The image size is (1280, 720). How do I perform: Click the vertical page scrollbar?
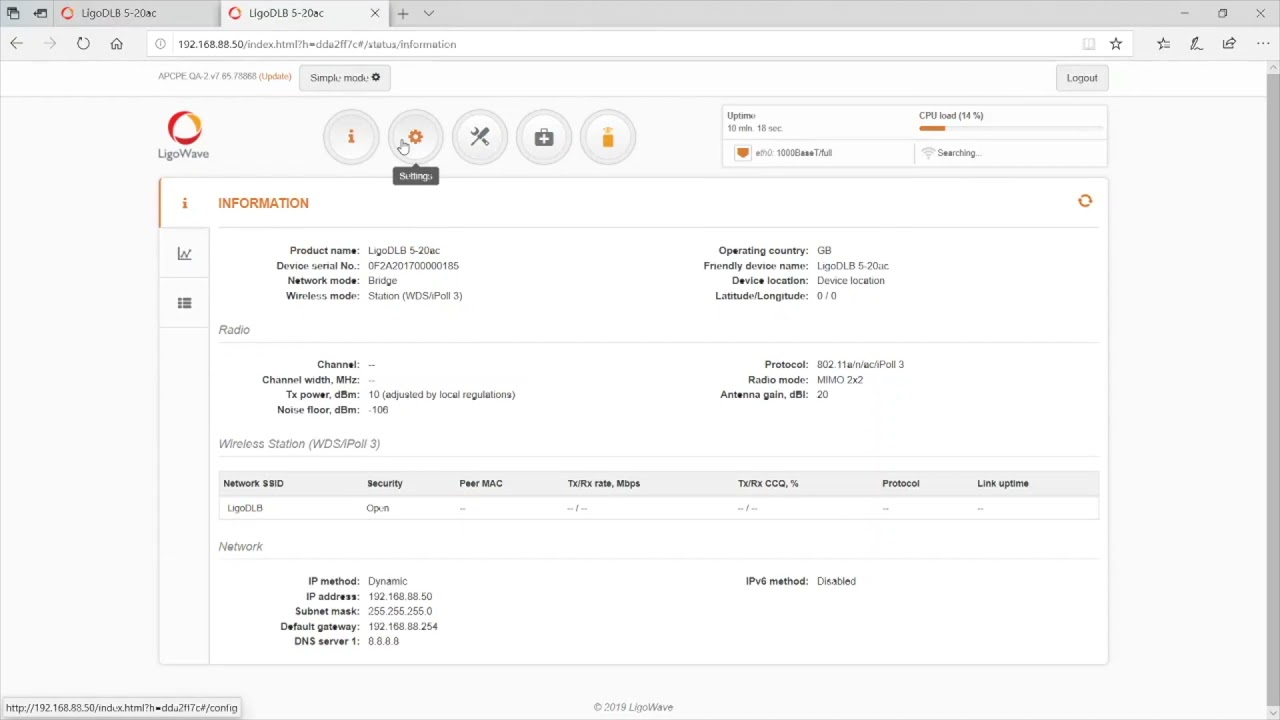click(1273, 390)
